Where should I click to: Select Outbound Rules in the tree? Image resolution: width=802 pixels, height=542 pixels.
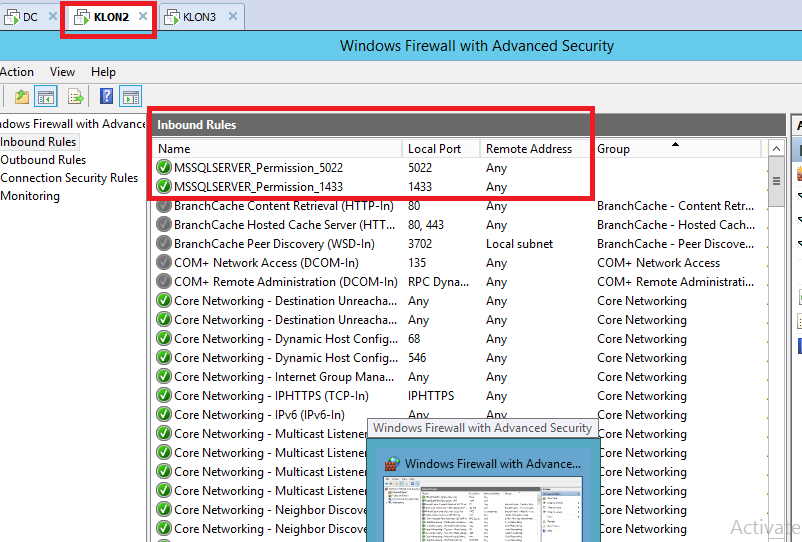[x=43, y=160]
